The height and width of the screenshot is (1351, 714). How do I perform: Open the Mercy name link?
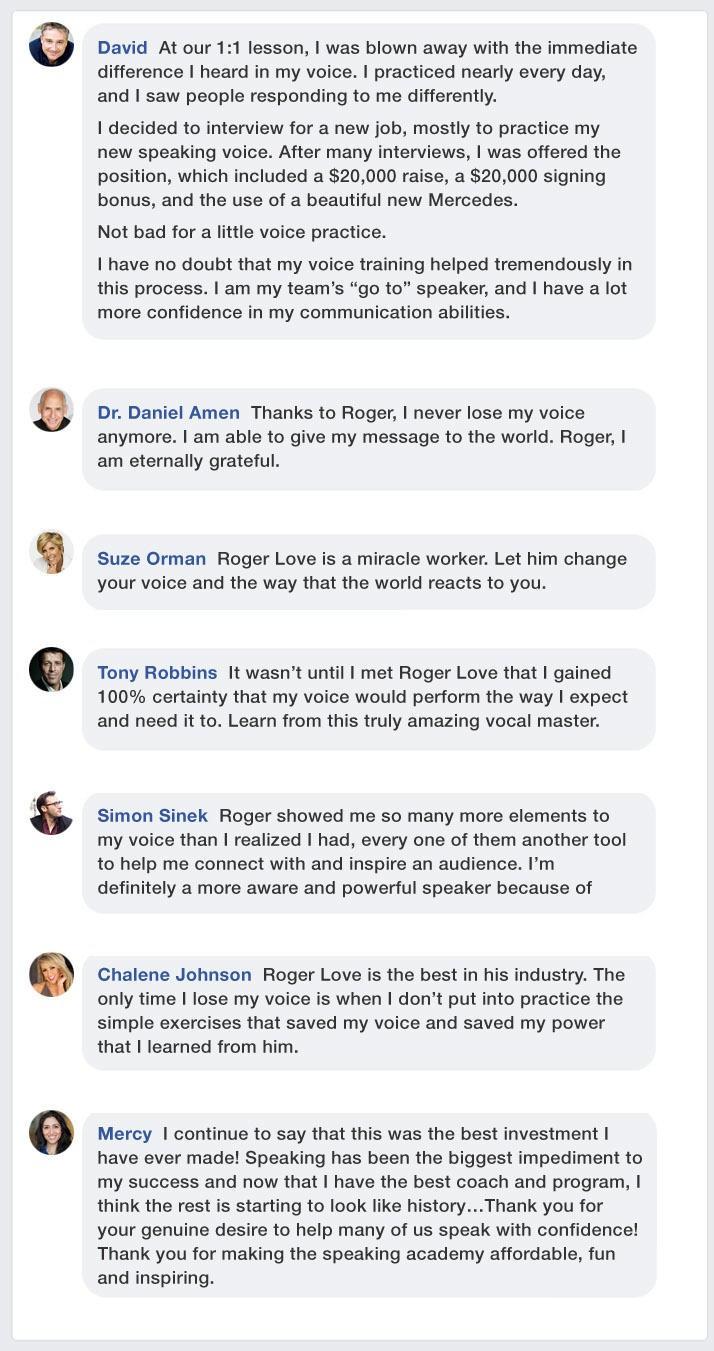click(124, 1134)
